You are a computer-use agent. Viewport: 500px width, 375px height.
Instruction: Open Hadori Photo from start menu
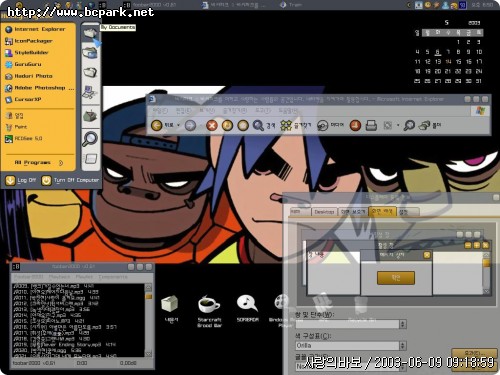29,76
